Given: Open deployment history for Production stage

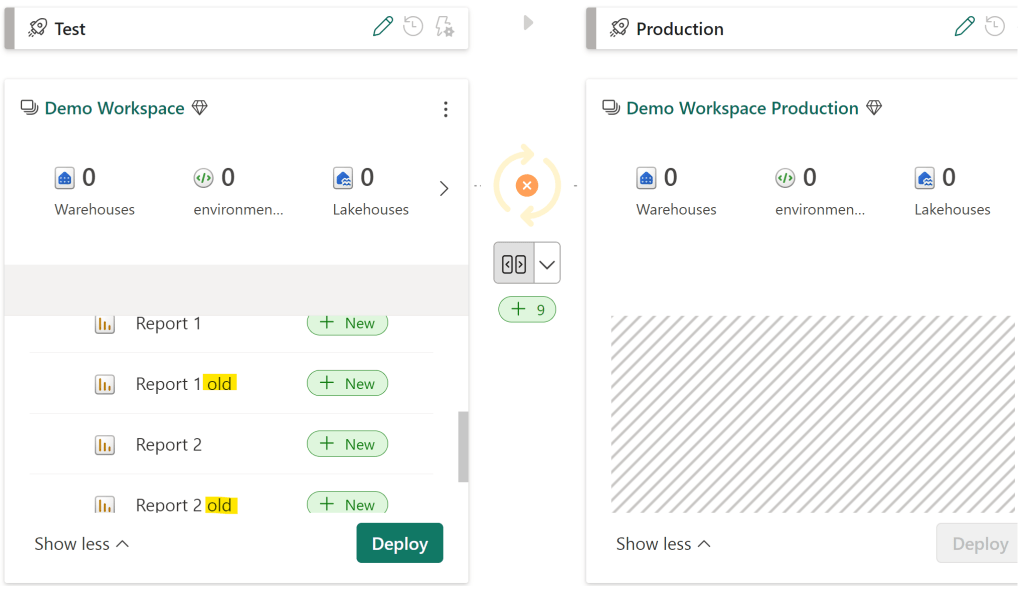Looking at the screenshot, I should pyautogui.click(x=995, y=27).
